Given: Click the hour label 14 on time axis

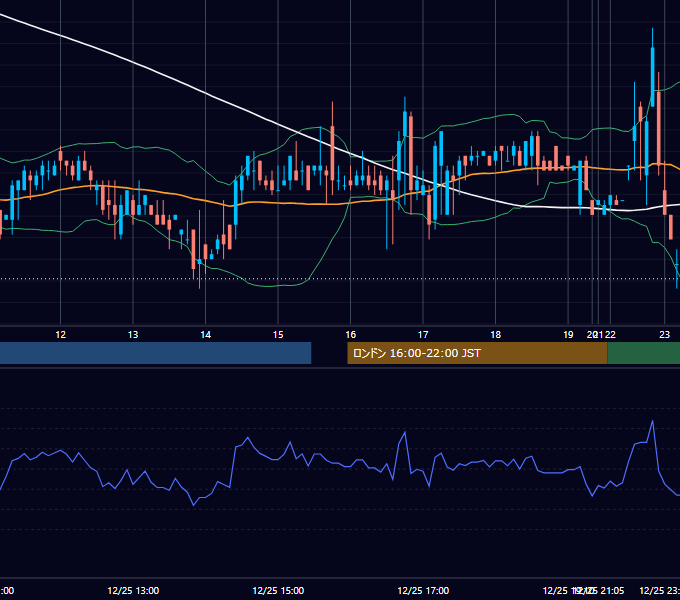Looking at the screenshot, I should 206,335.
